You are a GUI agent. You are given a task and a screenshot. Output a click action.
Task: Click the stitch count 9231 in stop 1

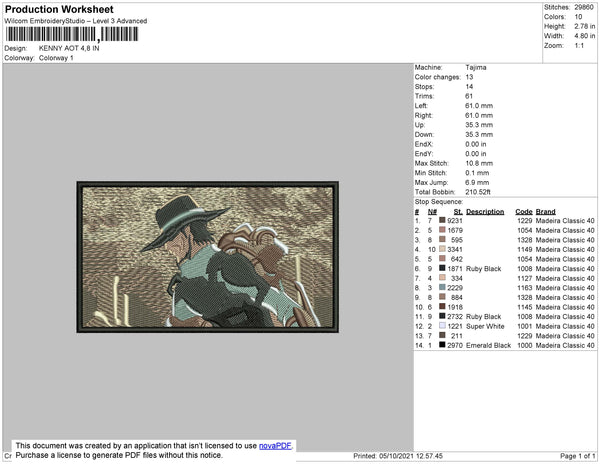(455, 221)
